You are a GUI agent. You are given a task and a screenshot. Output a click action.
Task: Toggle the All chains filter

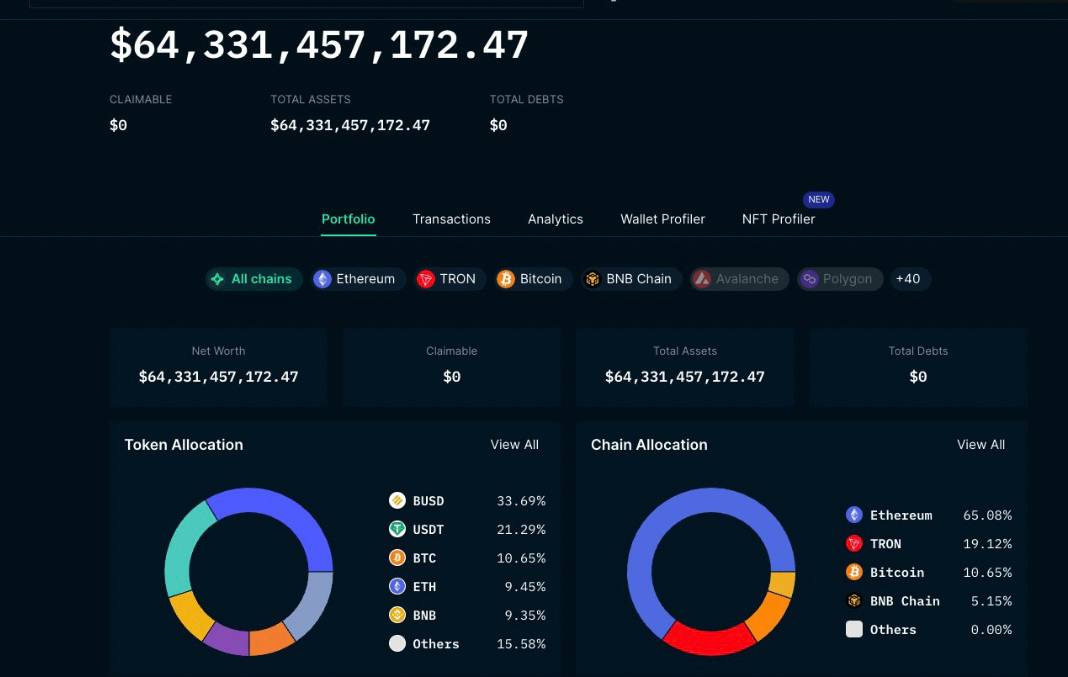tap(254, 279)
